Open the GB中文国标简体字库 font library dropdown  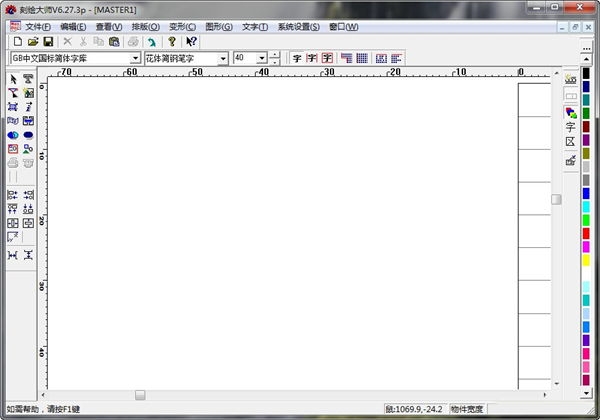click(135, 59)
